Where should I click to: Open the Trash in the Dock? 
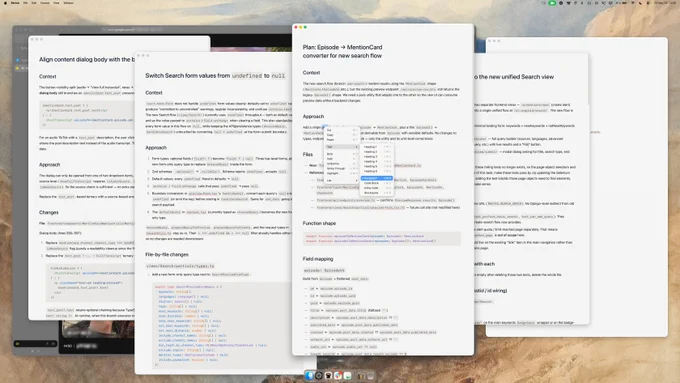[370, 376]
